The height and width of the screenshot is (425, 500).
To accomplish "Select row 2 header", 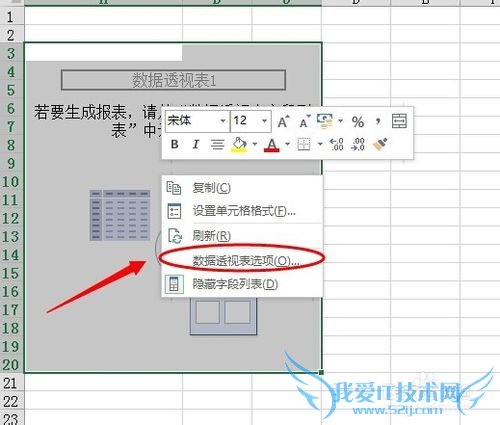I will tap(11, 35).
